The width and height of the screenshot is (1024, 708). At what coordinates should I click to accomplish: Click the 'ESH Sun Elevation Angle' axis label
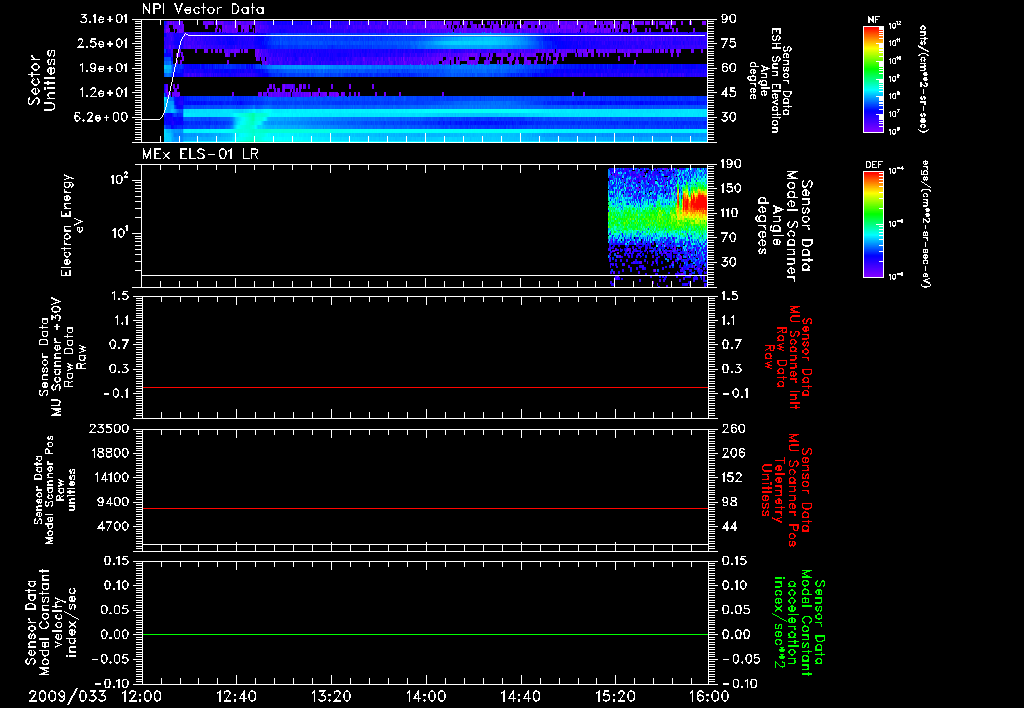point(769,80)
